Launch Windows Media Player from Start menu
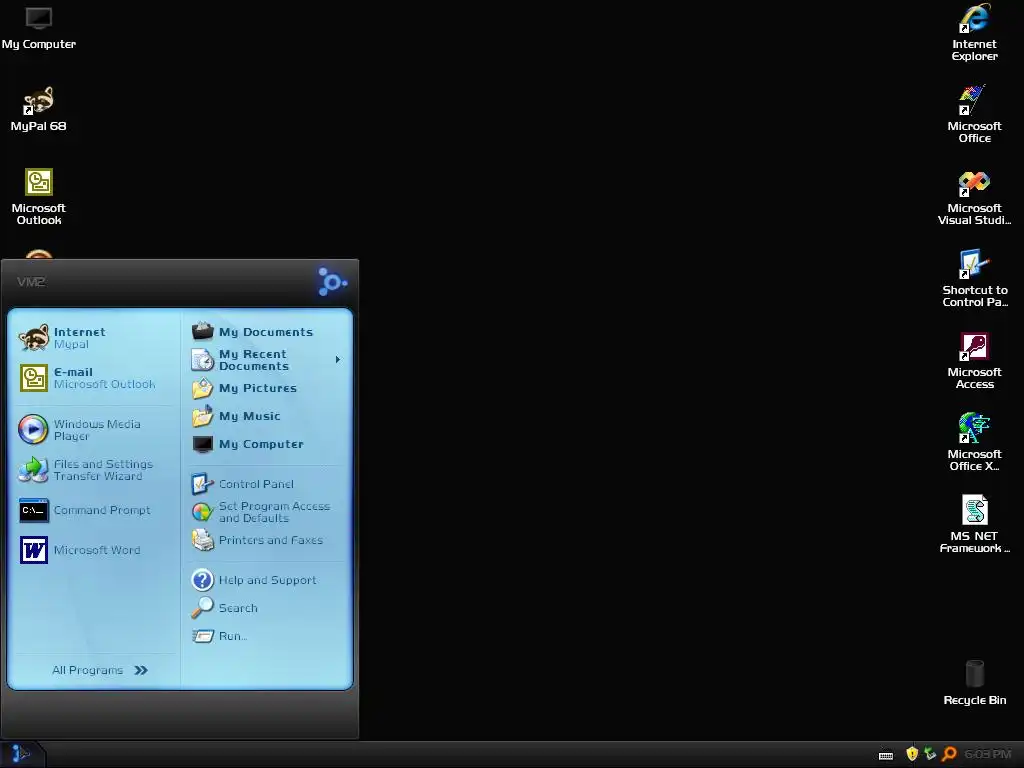Viewport: 1024px width, 768px height. 93,430
